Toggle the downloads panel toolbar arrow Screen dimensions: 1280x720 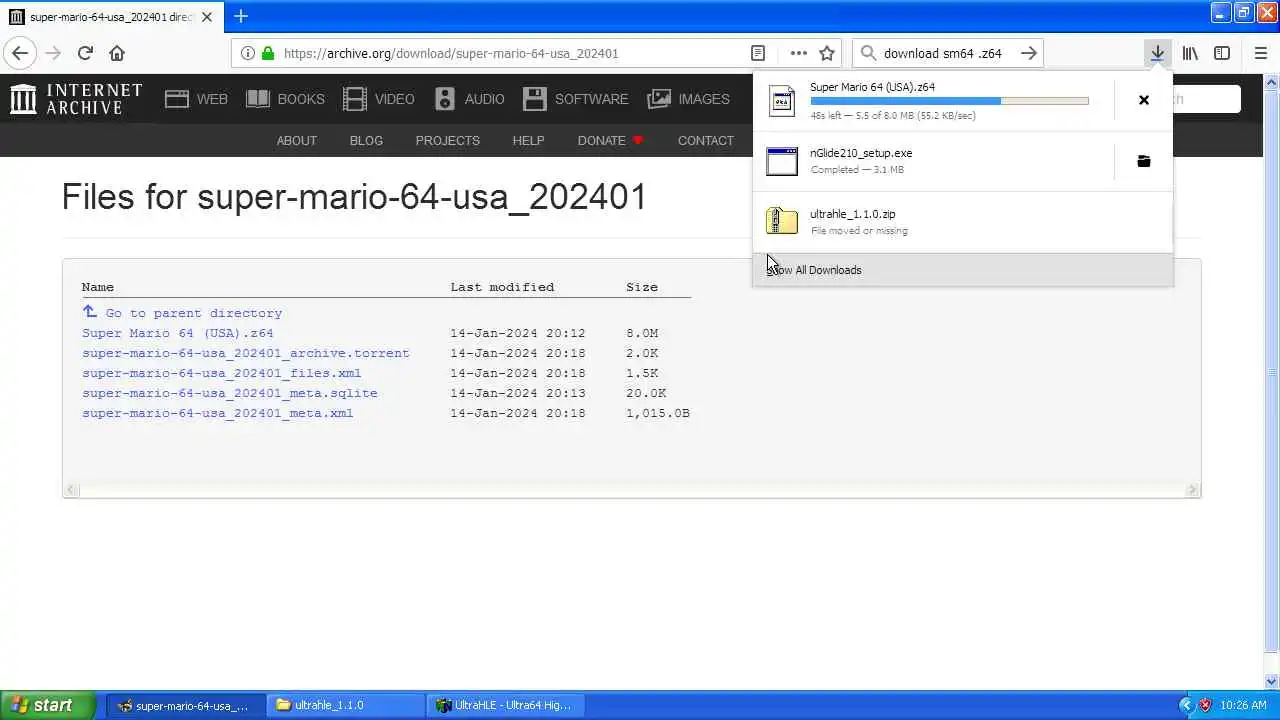tap(1157, 53)
